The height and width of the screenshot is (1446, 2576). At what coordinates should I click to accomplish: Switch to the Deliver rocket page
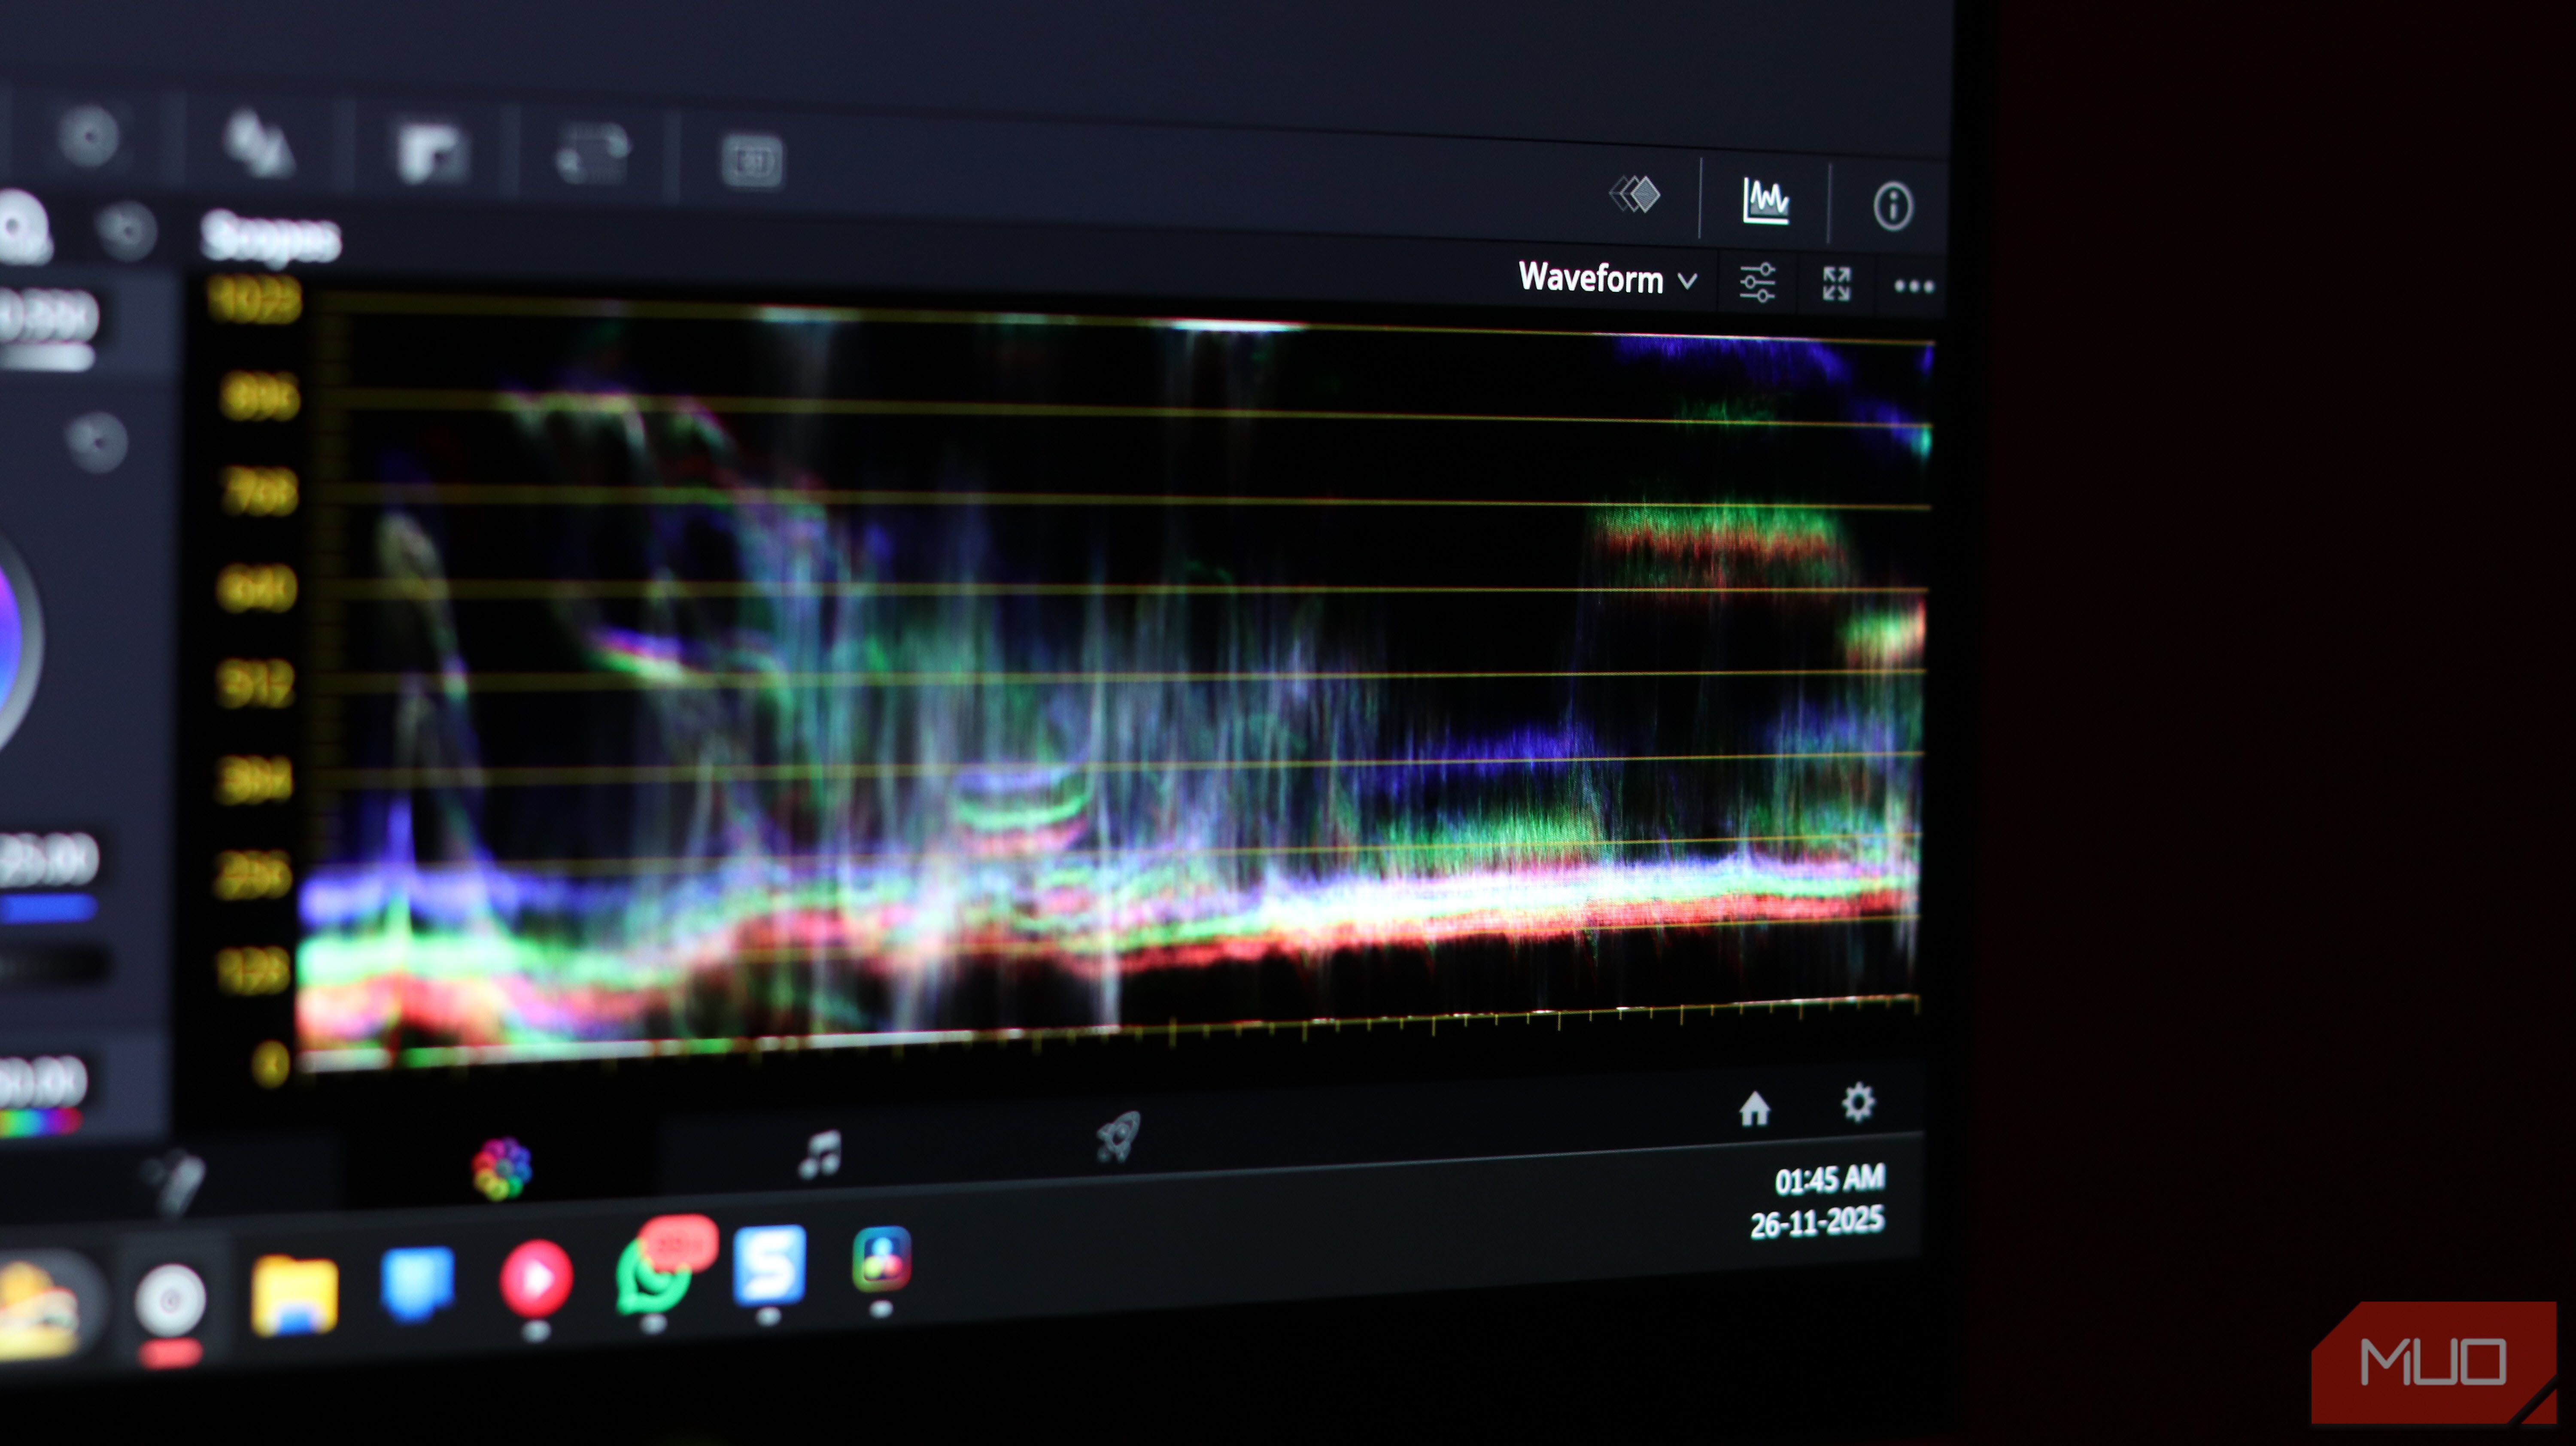tap(1118, 1137)
